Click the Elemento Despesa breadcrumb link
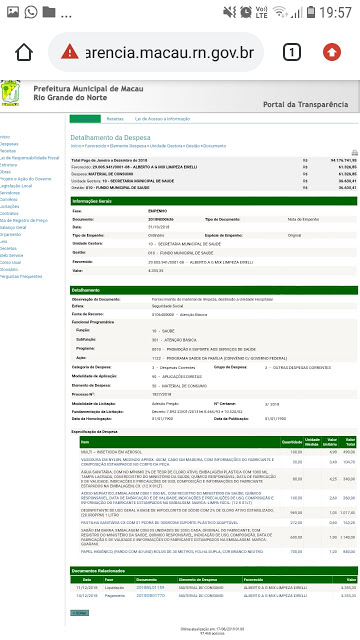Viewport: 360px width, 640px height. coord(128,146)
